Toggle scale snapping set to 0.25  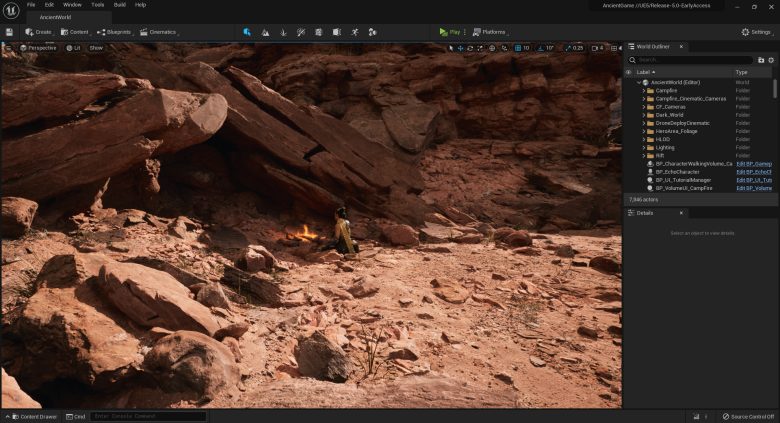(x=574, y=48)
